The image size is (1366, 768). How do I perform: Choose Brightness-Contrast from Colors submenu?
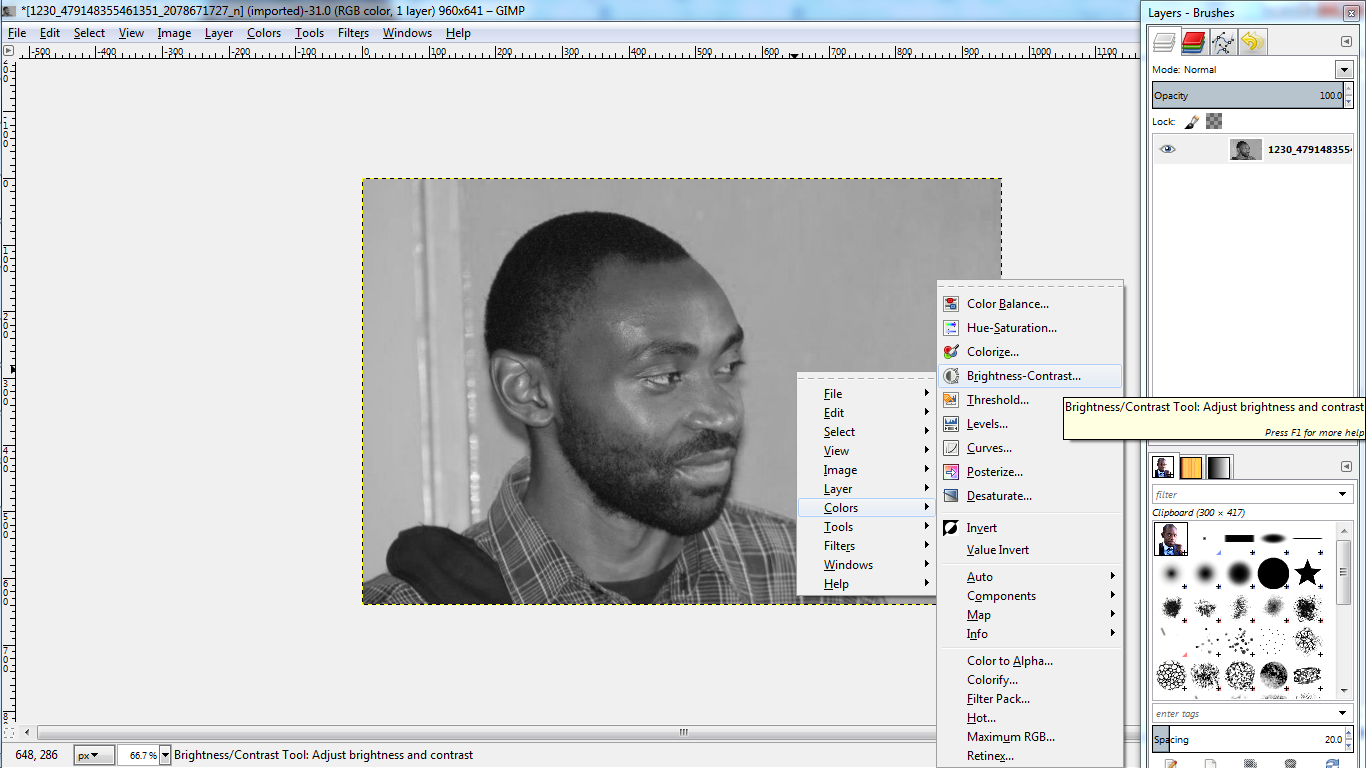[1030, 376]
